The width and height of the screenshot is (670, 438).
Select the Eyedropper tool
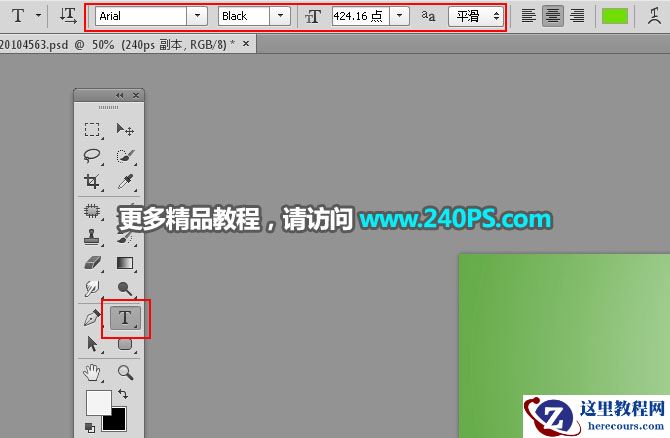point(125,182)
